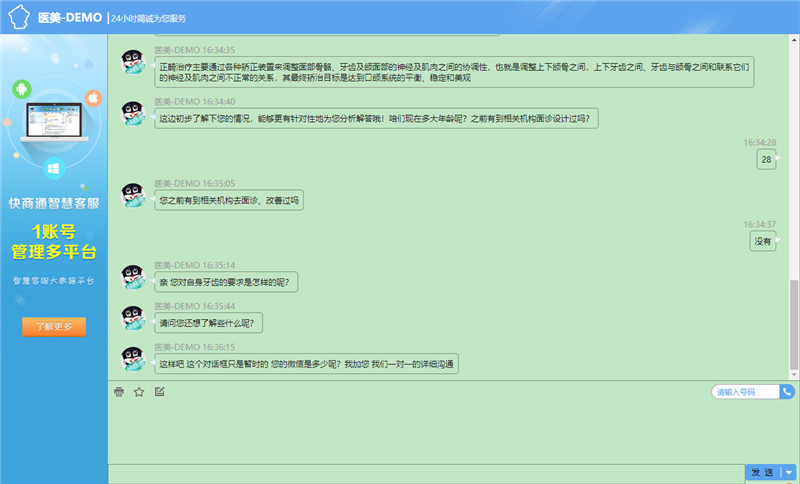Click the orange Apple icon in banner
Screen dimensions: 800x484
coord(92,98)
